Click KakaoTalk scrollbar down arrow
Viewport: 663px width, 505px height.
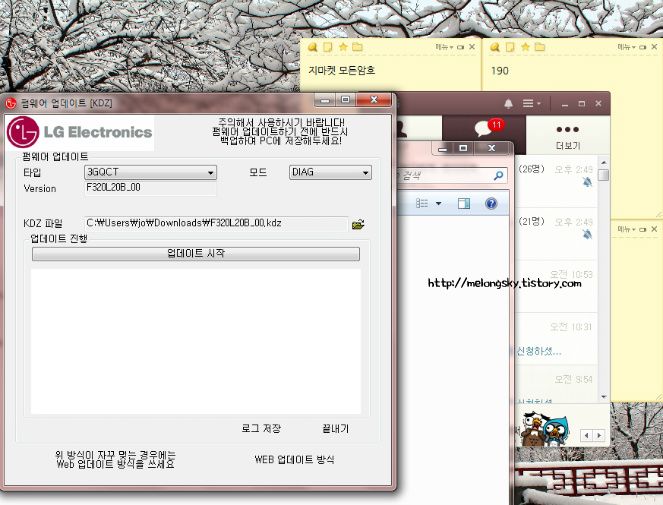point(603,397)
